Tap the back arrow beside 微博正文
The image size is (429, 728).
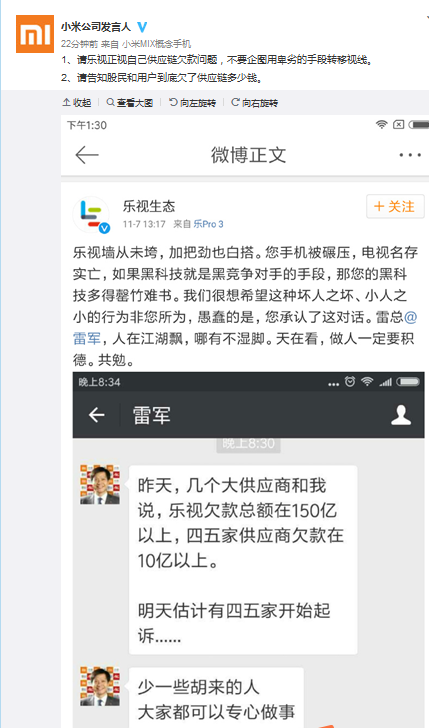tap(87, 155)
